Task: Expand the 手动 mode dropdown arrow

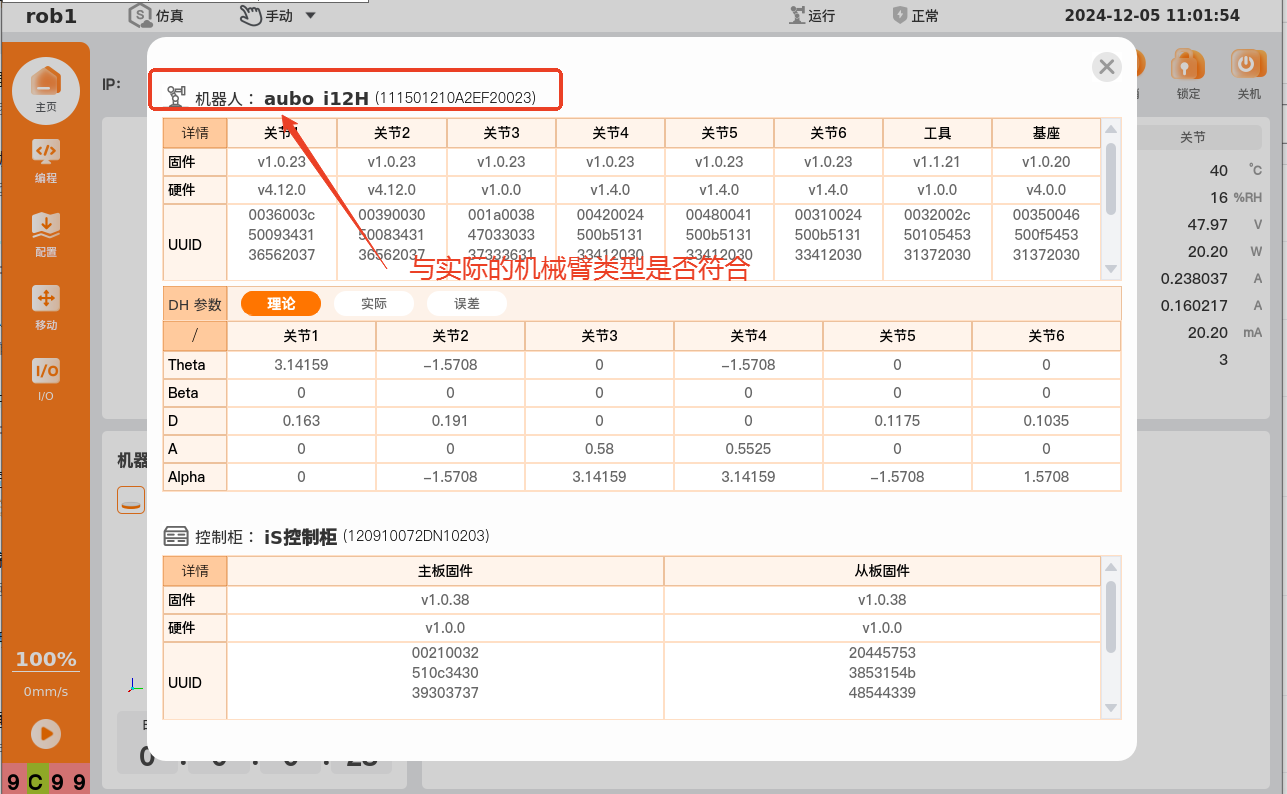Action: (310, 15)
